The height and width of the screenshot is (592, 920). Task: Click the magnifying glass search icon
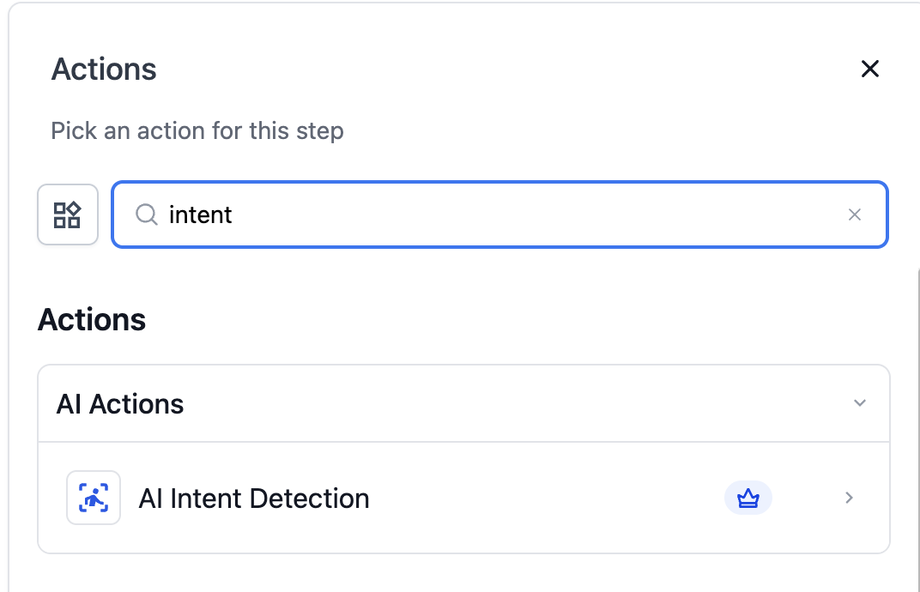coord(147,215)
